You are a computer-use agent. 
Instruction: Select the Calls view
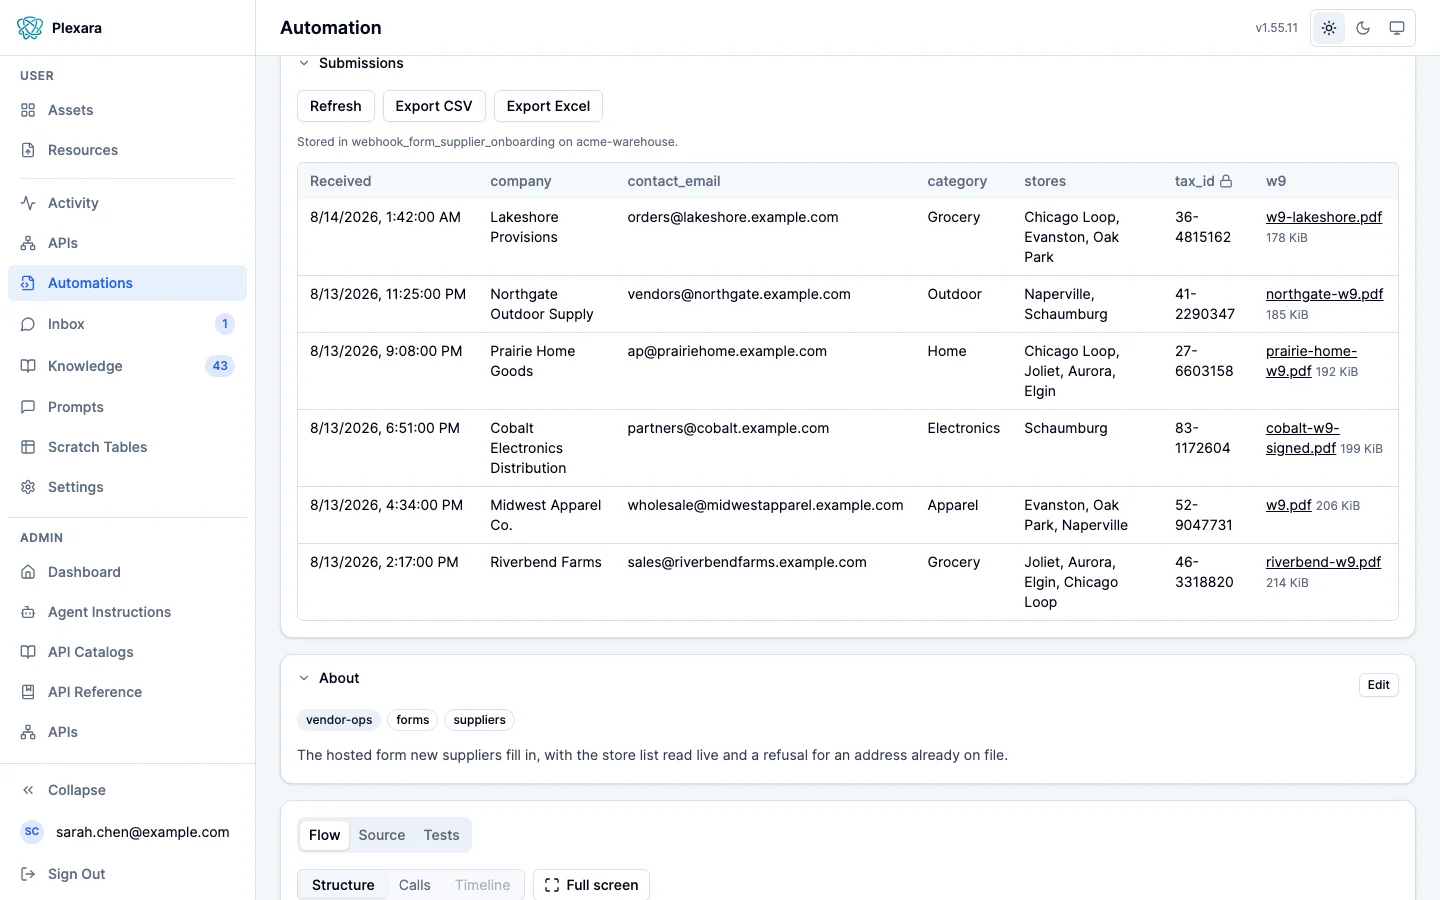tap(414, 885)
